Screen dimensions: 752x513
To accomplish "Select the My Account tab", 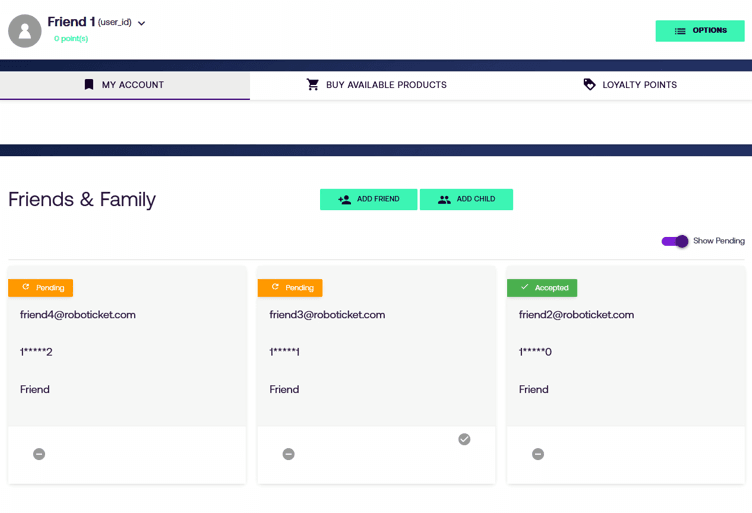I will pyautogui.click(x=124, y=85).
